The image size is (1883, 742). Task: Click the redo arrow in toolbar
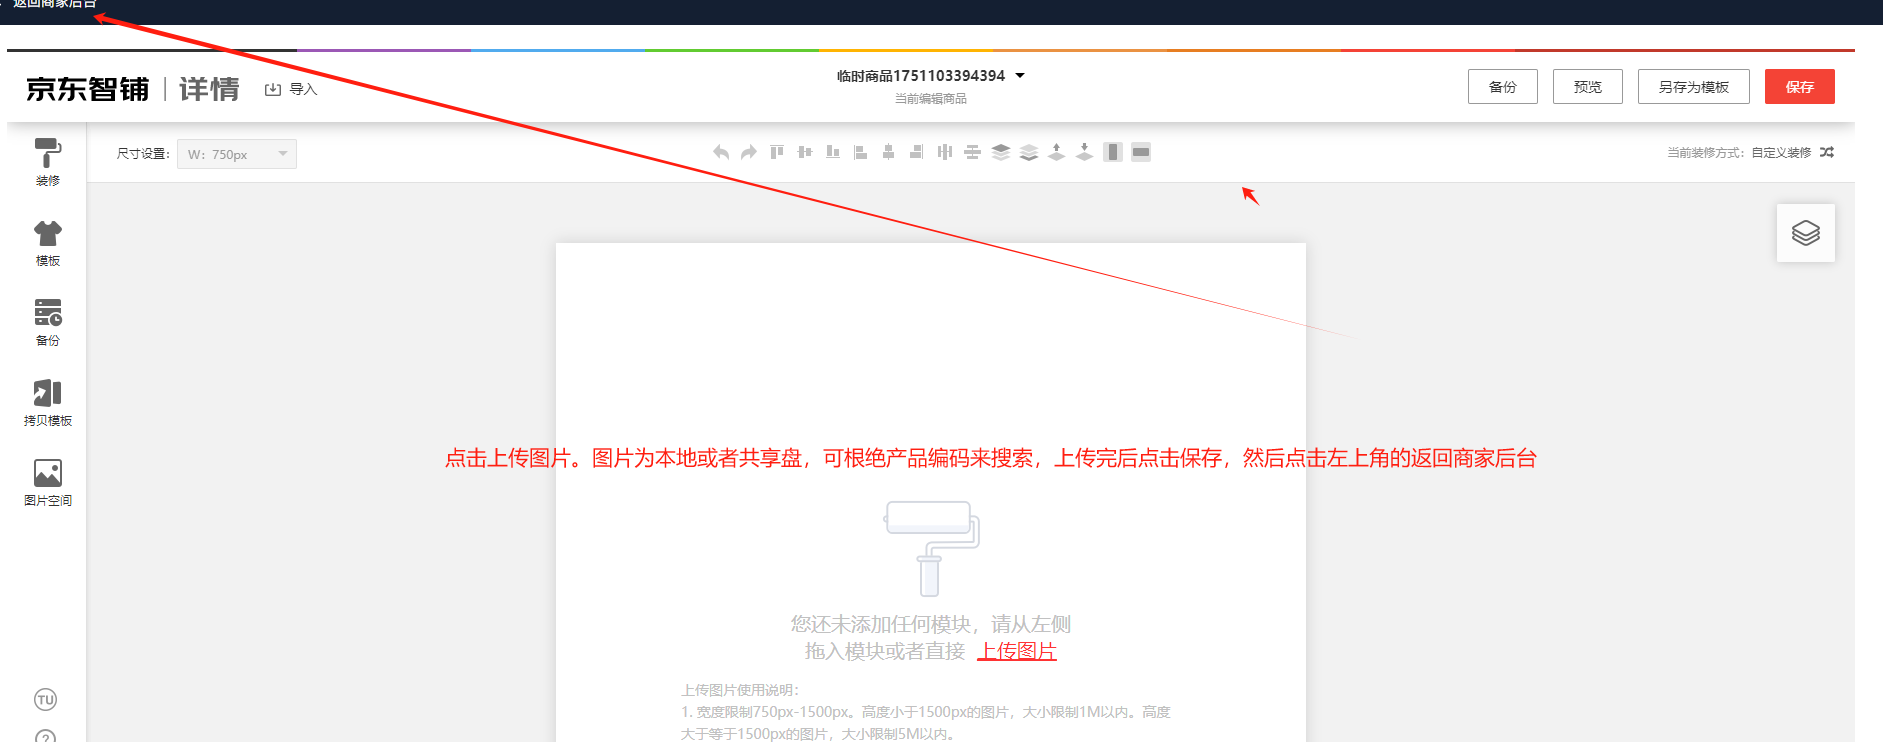coord(748,152)
